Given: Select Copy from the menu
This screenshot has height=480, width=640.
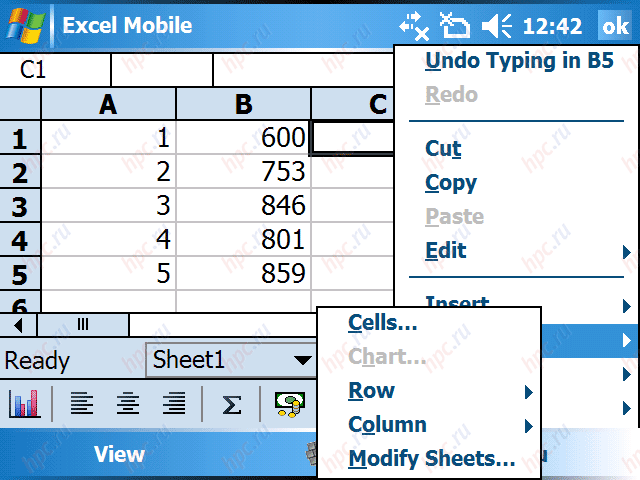Looking at the screenshot, I should [x=451, y=183].
